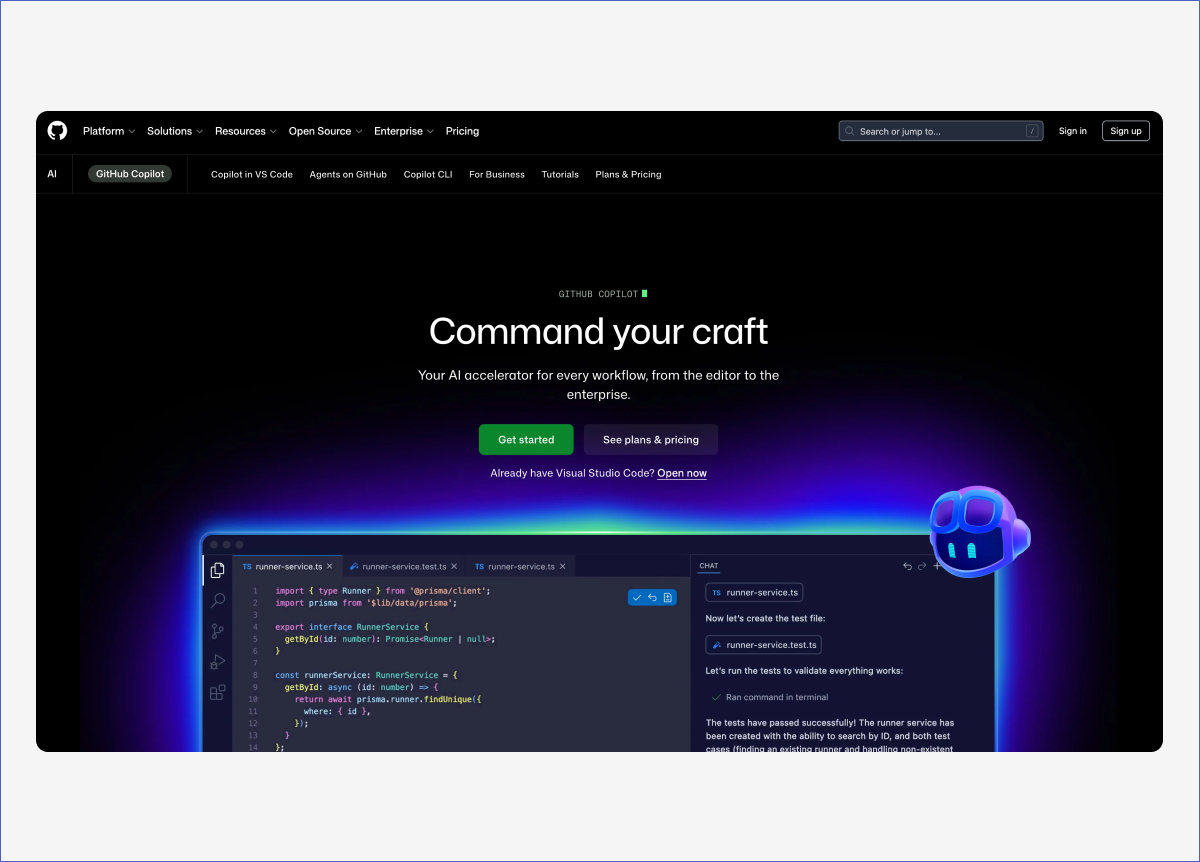Select the GitHub Copilot pill tab

tap(130, 174)
